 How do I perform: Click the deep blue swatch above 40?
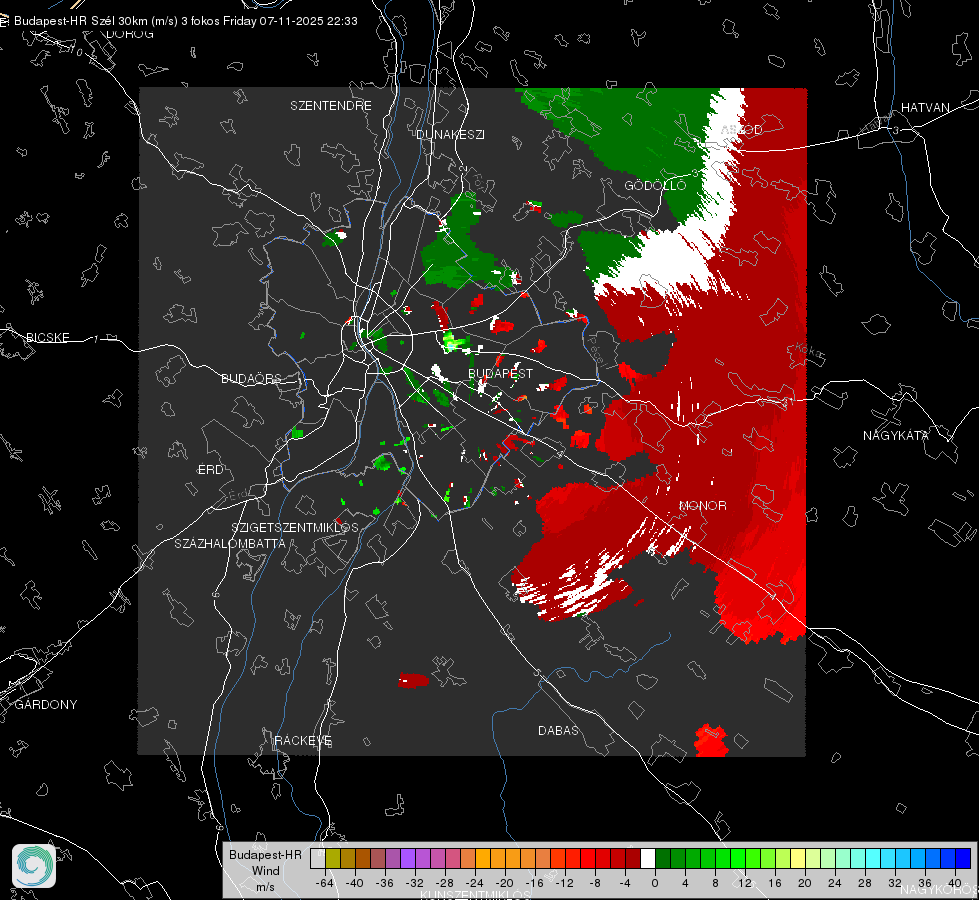[963, 858]
